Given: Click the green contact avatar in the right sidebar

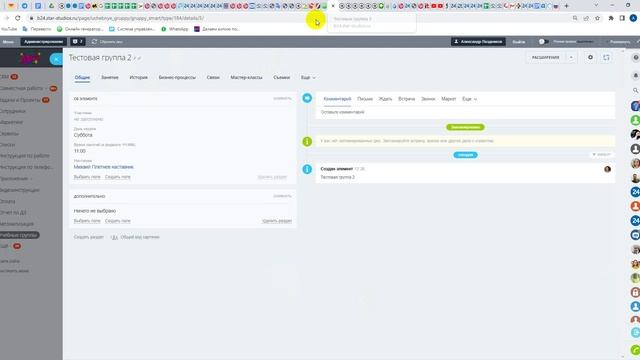Looking at the screenshot, I should [636, 120].
